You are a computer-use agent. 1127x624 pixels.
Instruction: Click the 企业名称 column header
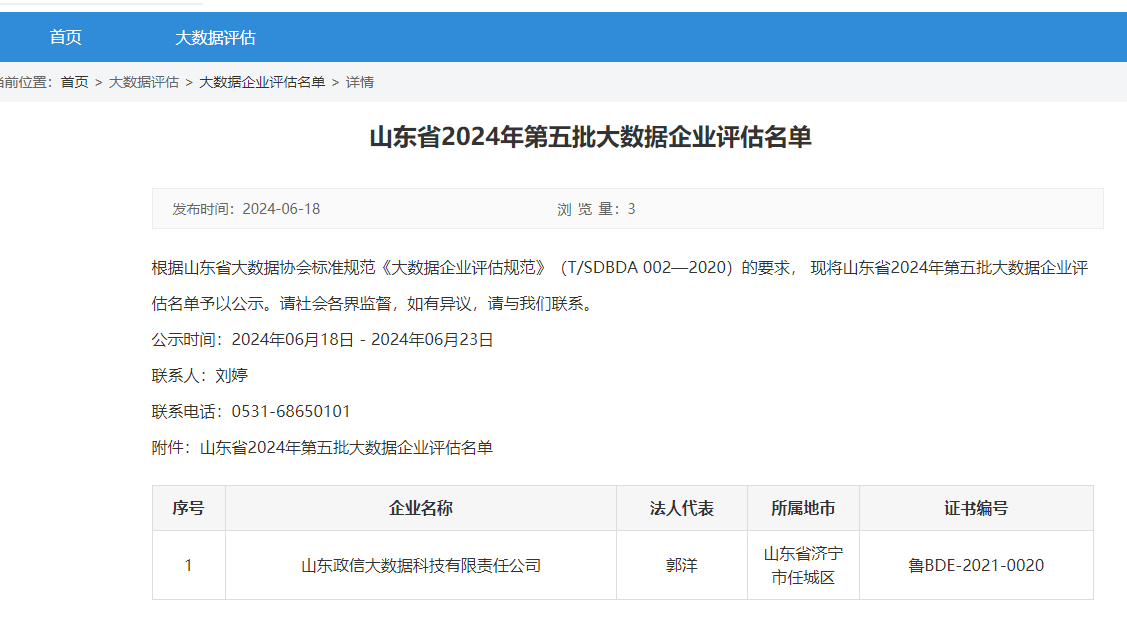click(420, 508)
